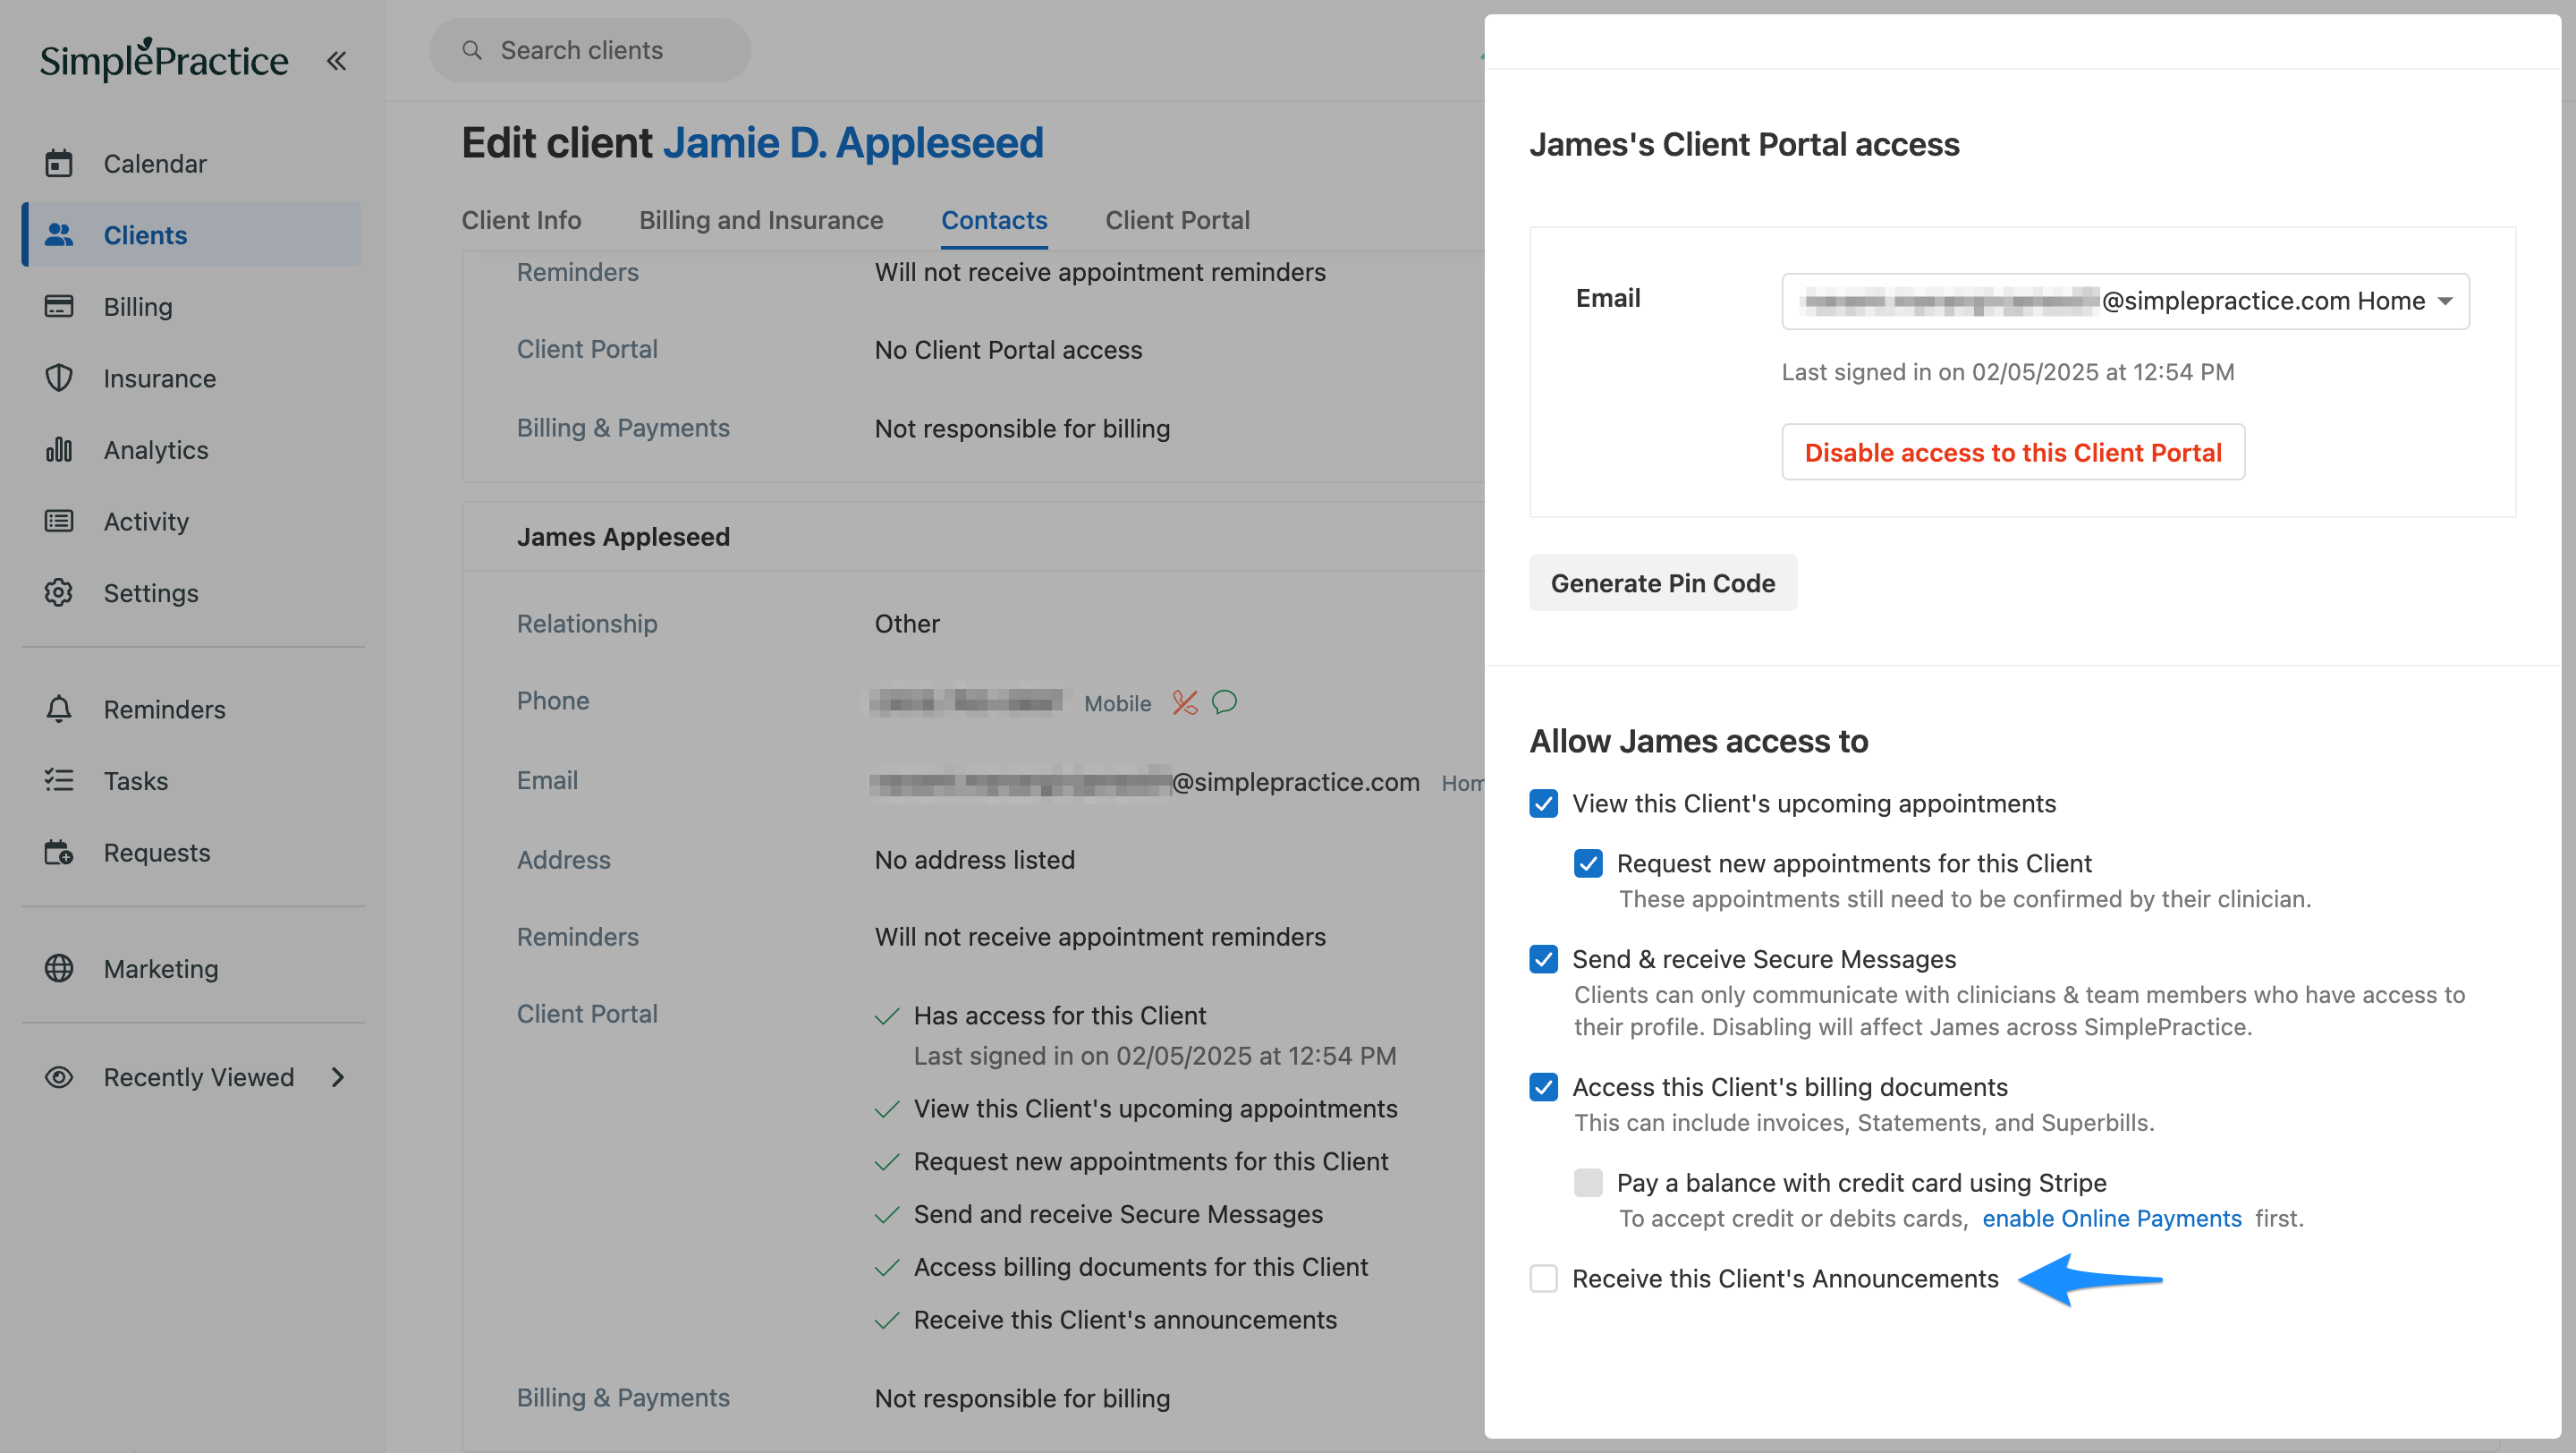Image resolution: width=2576 pixels, height=1453 pixels.
Task: Open Insurance in the sidebar
Action: [x=191, y=378]
